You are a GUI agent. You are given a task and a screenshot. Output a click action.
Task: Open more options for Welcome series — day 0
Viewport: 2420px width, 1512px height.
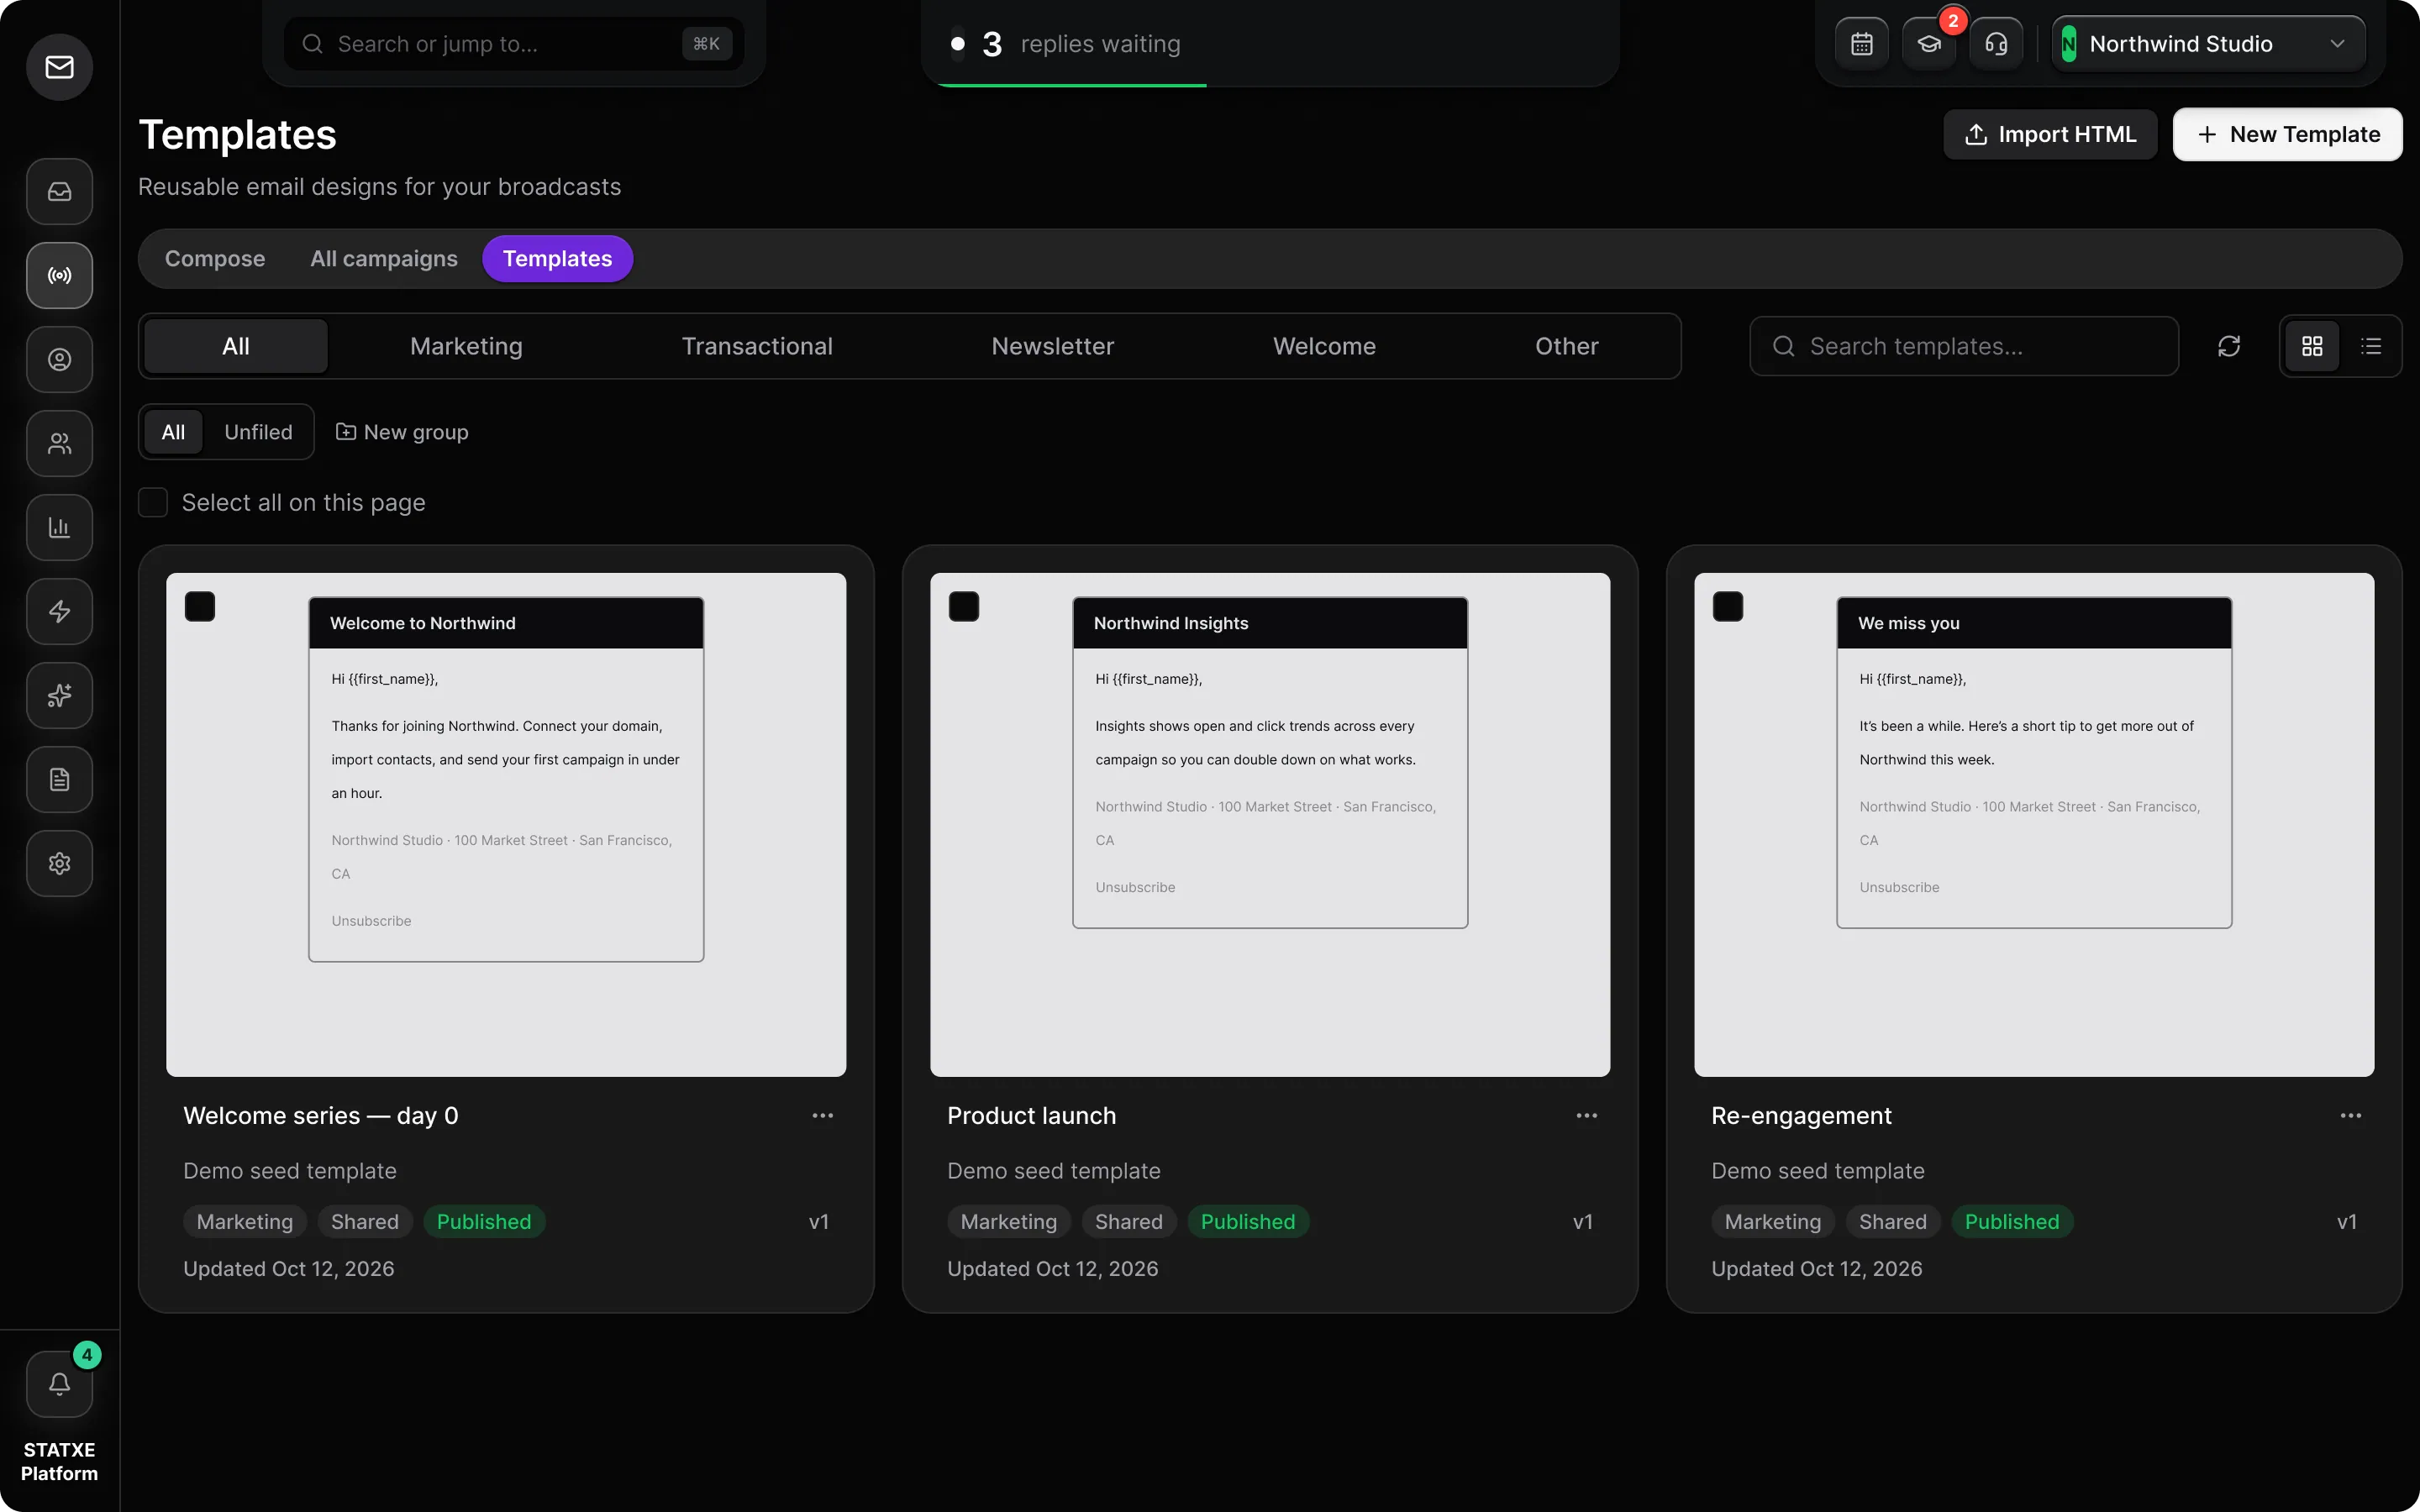(823, 1116)
